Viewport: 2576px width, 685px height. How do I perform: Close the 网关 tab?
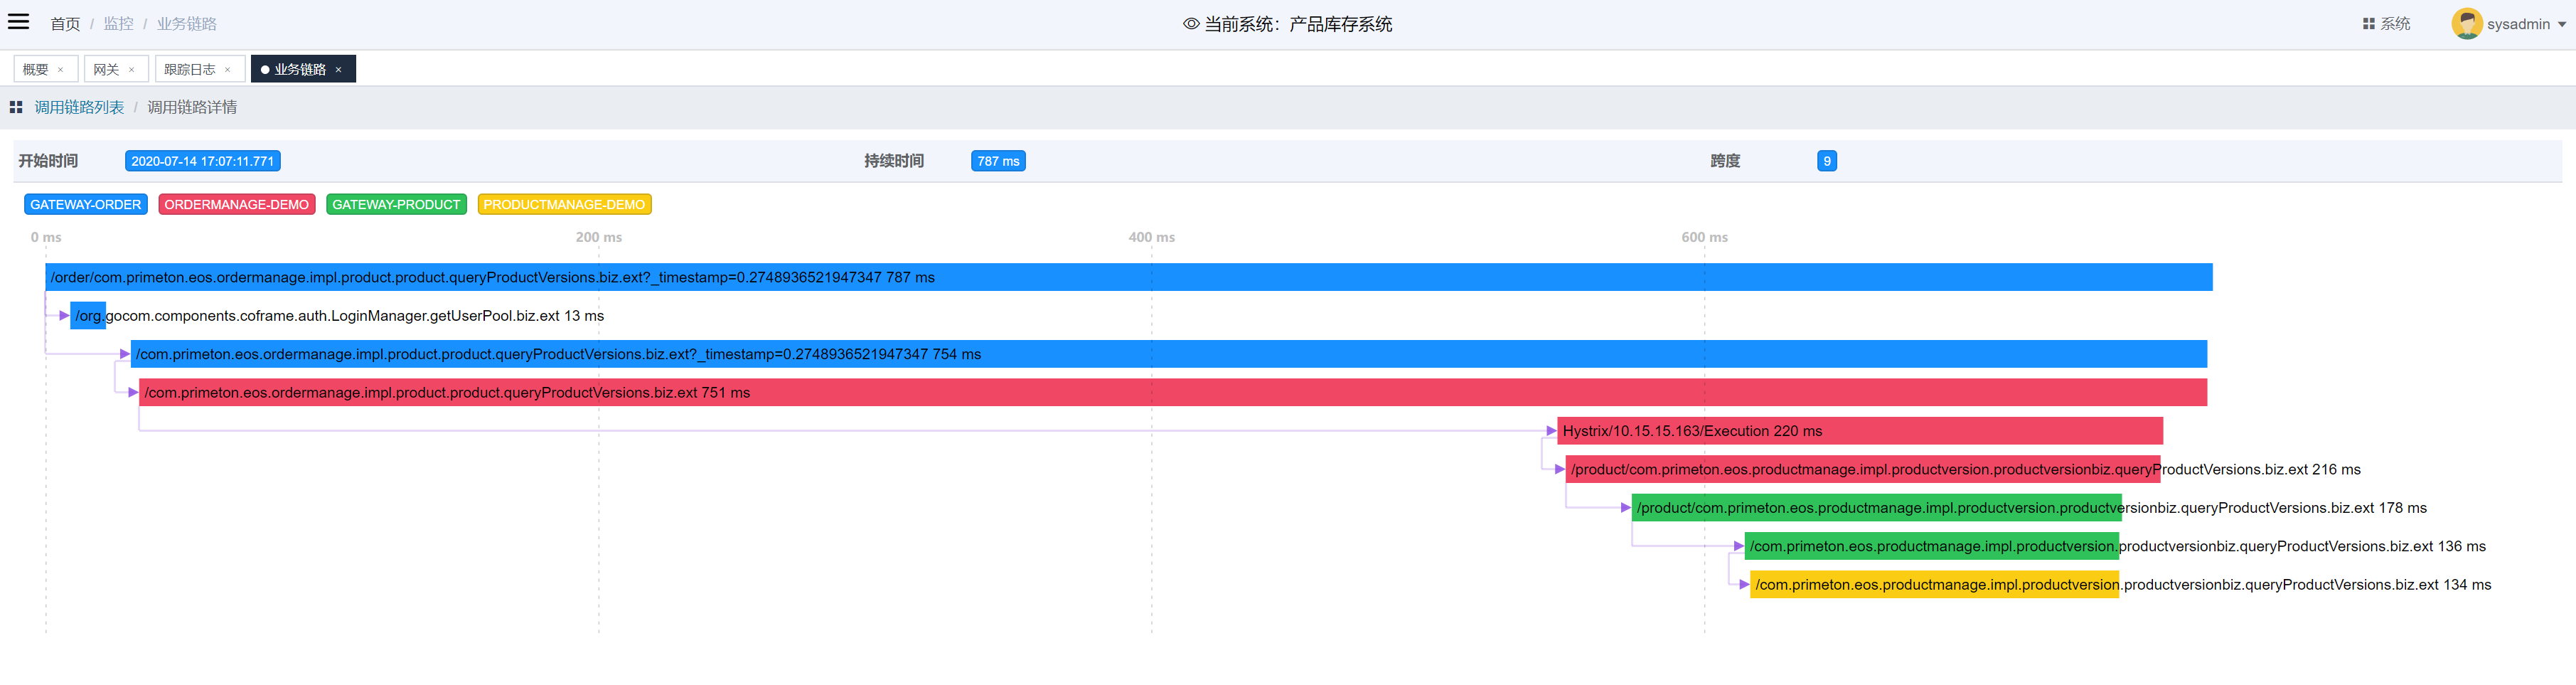pyautogui.click(x=132, y=70)
